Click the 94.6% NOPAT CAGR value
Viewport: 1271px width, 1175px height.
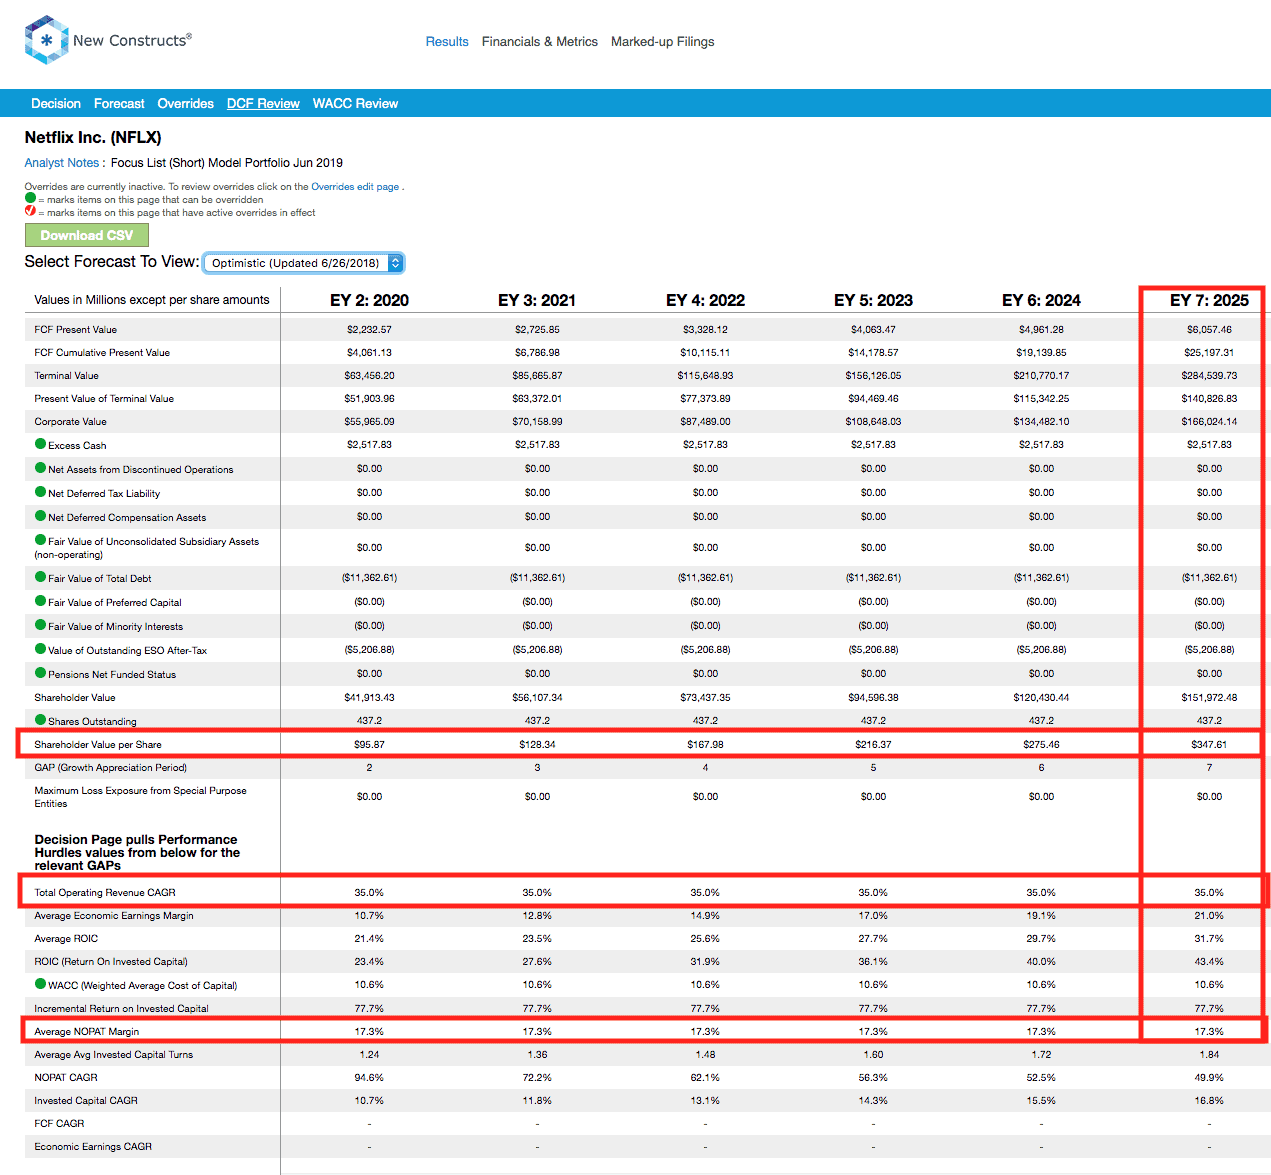[x=369, y=1078]
